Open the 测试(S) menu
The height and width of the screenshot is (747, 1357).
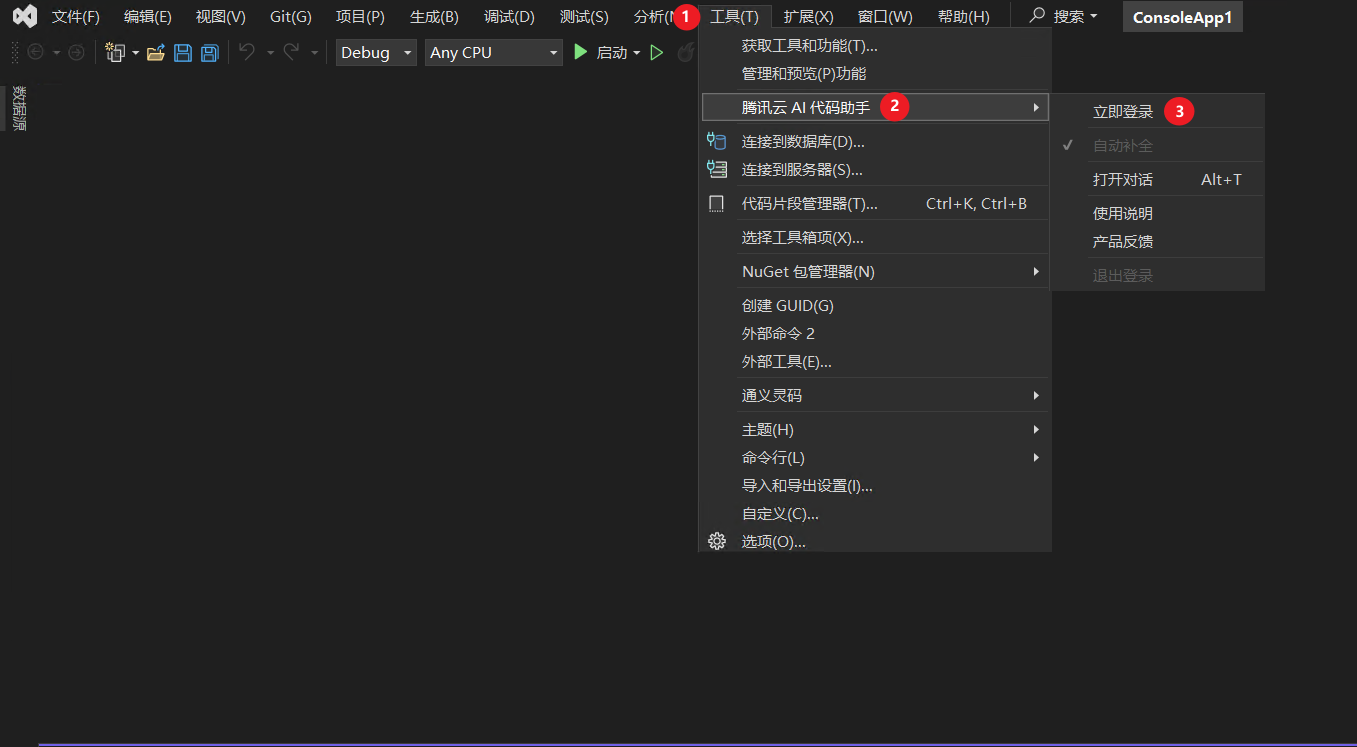[x=584, y=17]
